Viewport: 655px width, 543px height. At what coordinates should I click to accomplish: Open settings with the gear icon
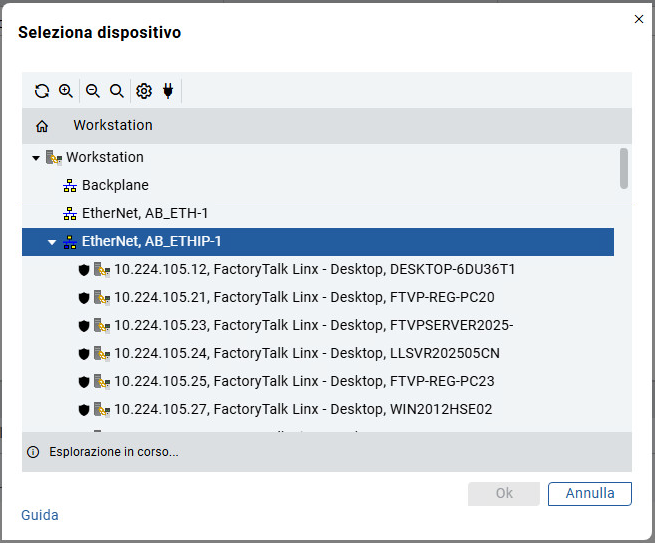pos(144,91)
